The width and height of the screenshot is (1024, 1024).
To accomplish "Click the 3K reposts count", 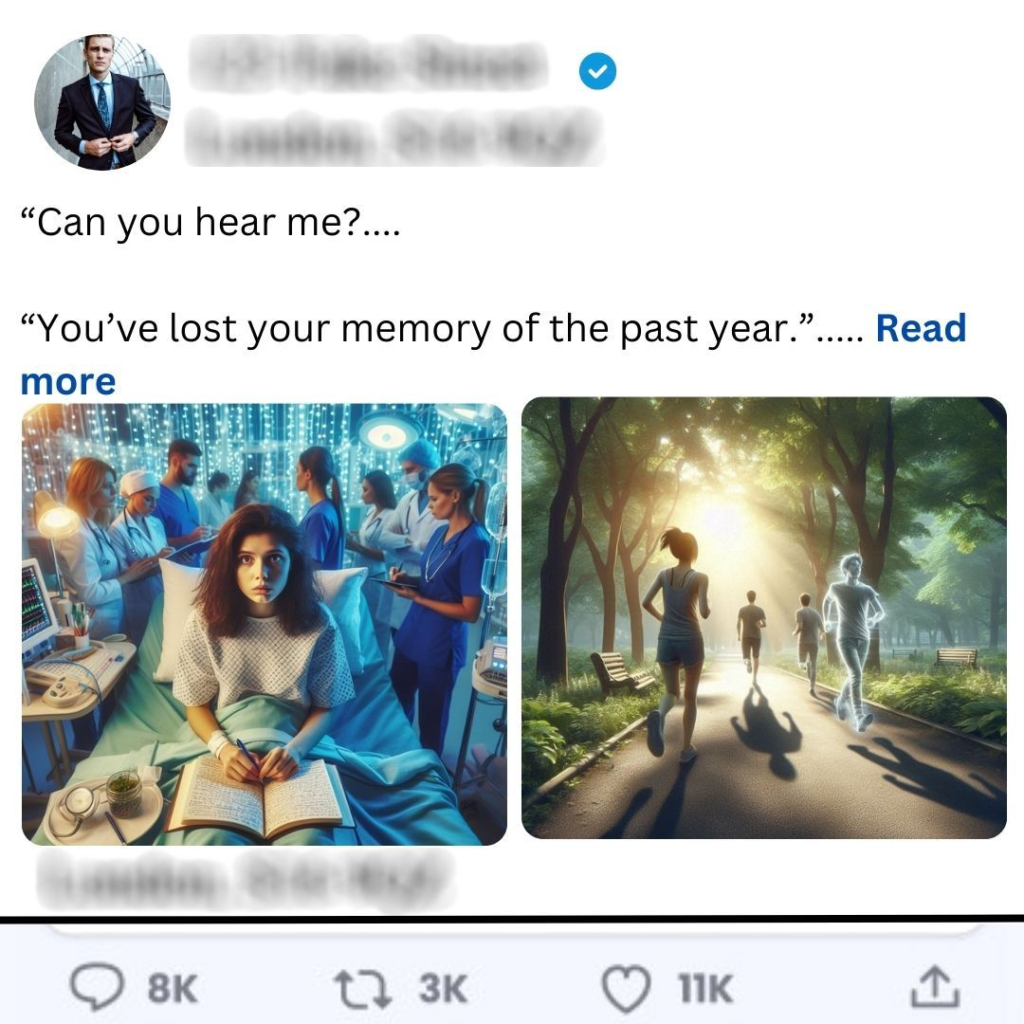I will pos(443,989).
